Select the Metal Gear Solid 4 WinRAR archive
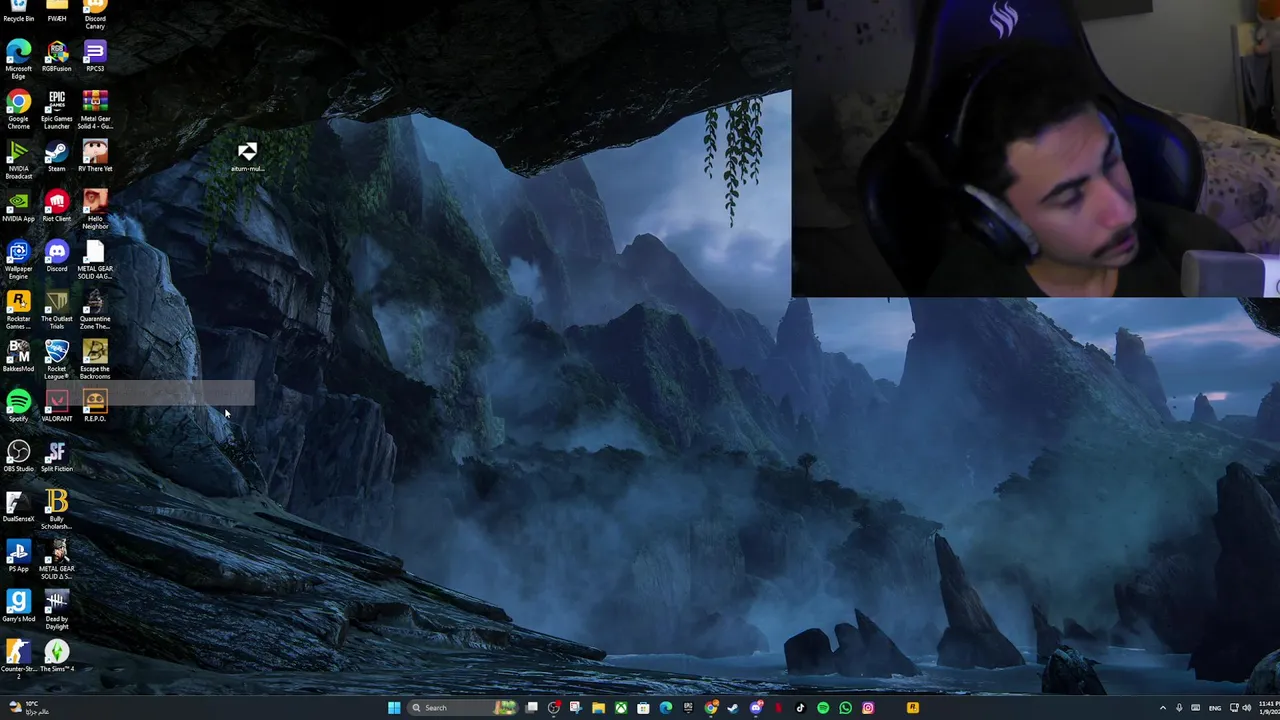 95,109
